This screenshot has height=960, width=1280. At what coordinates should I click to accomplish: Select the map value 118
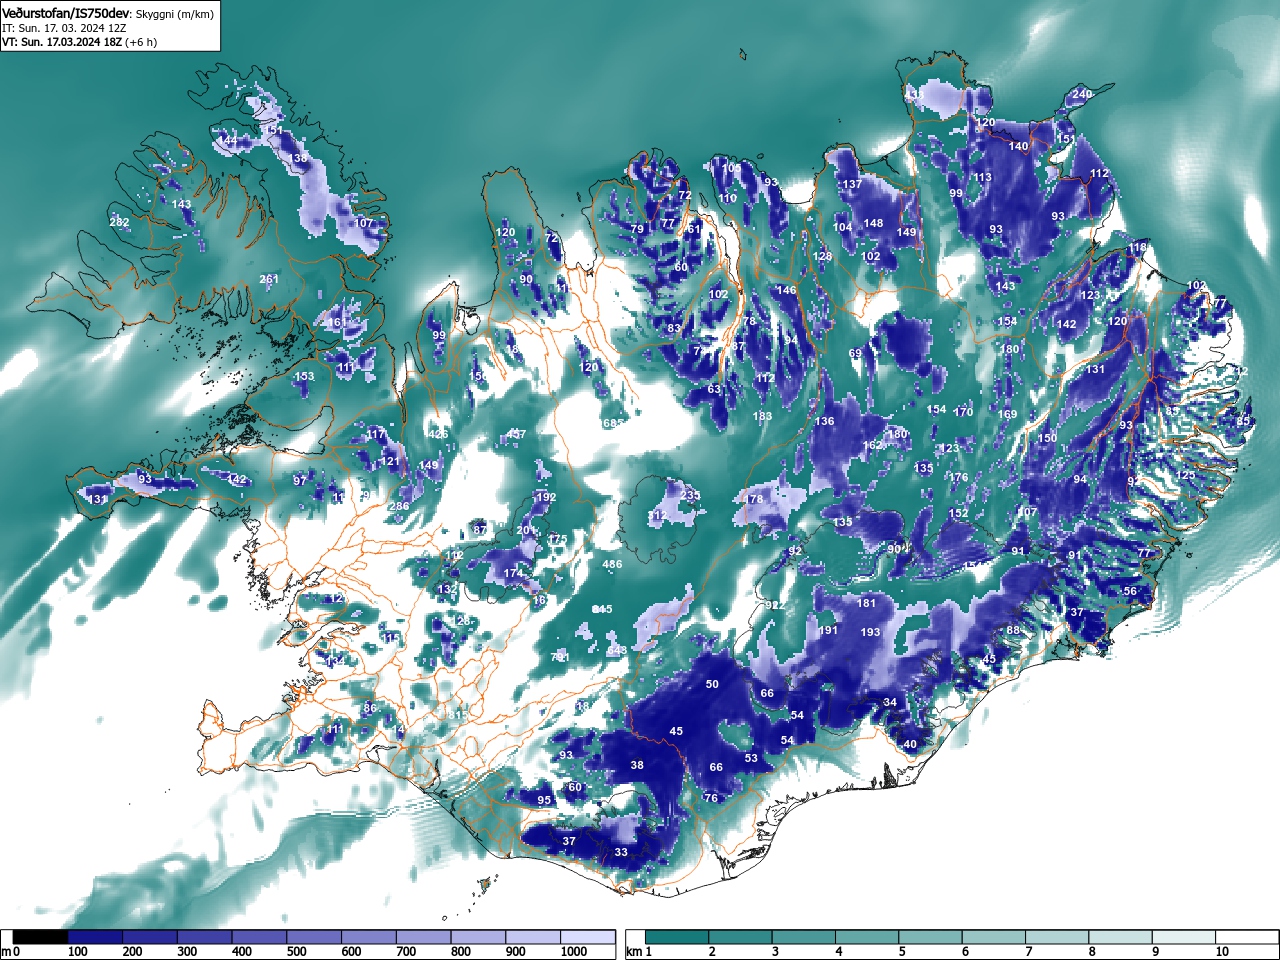[x=1137, y=248]
